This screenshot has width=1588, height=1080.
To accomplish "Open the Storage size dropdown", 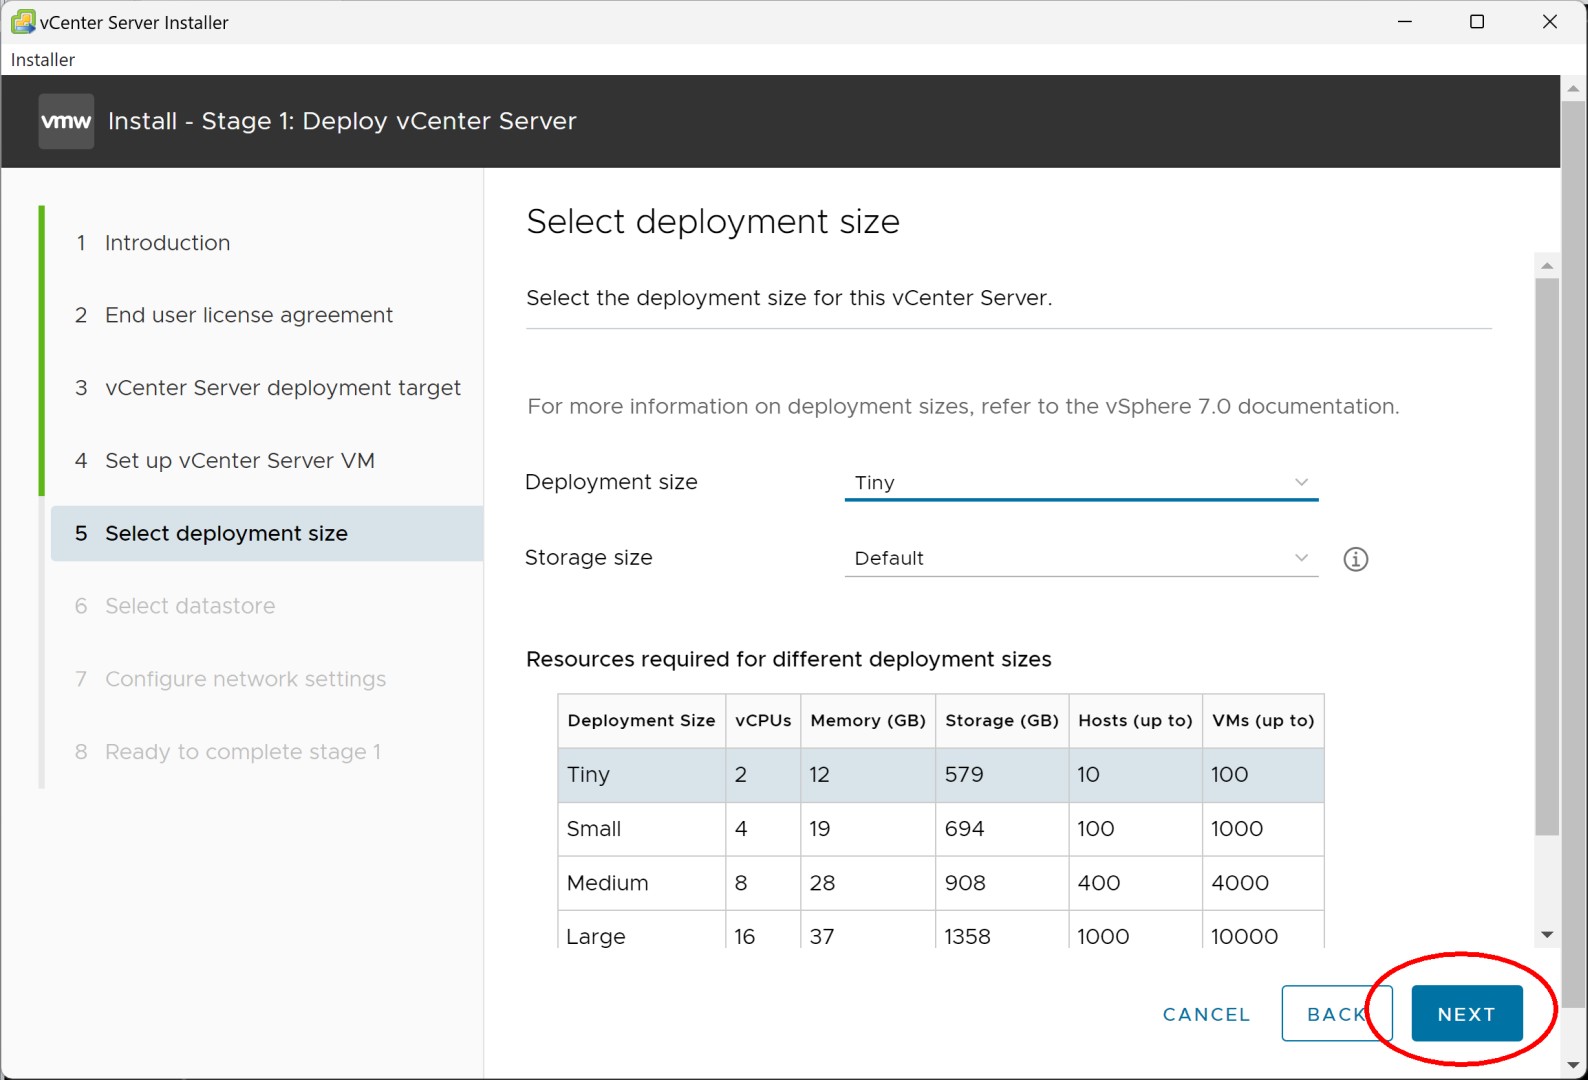I will tap(1081, 558).
